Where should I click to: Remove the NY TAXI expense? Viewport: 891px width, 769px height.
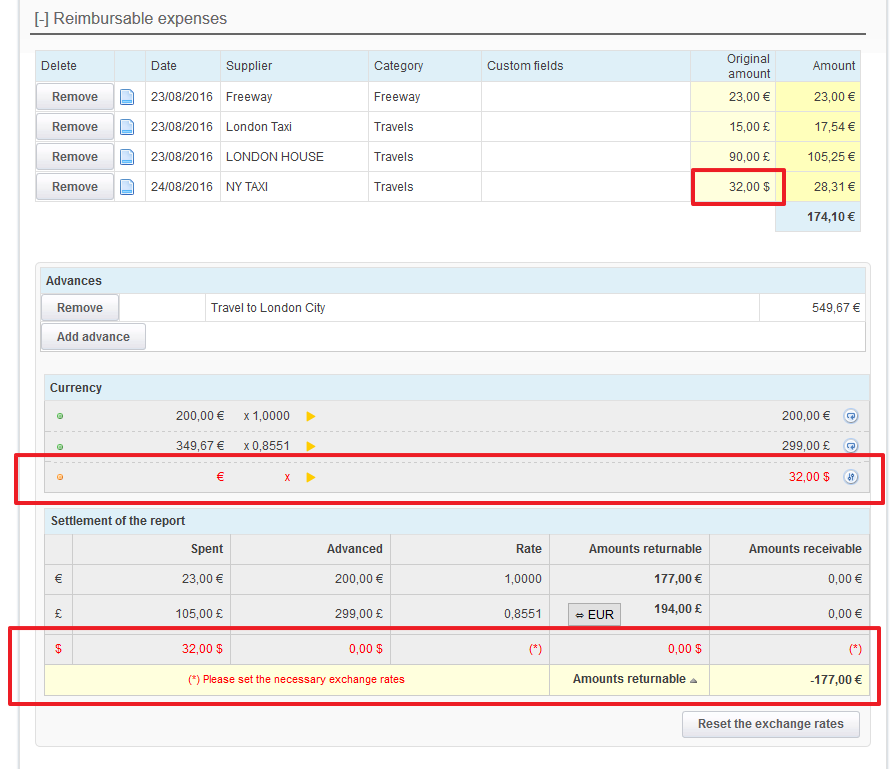75,187
